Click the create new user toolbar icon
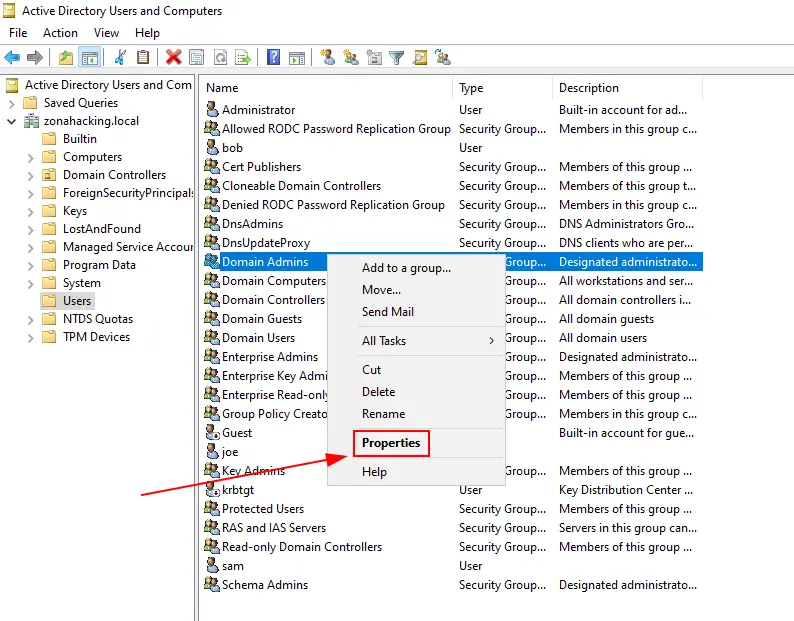 327,58
